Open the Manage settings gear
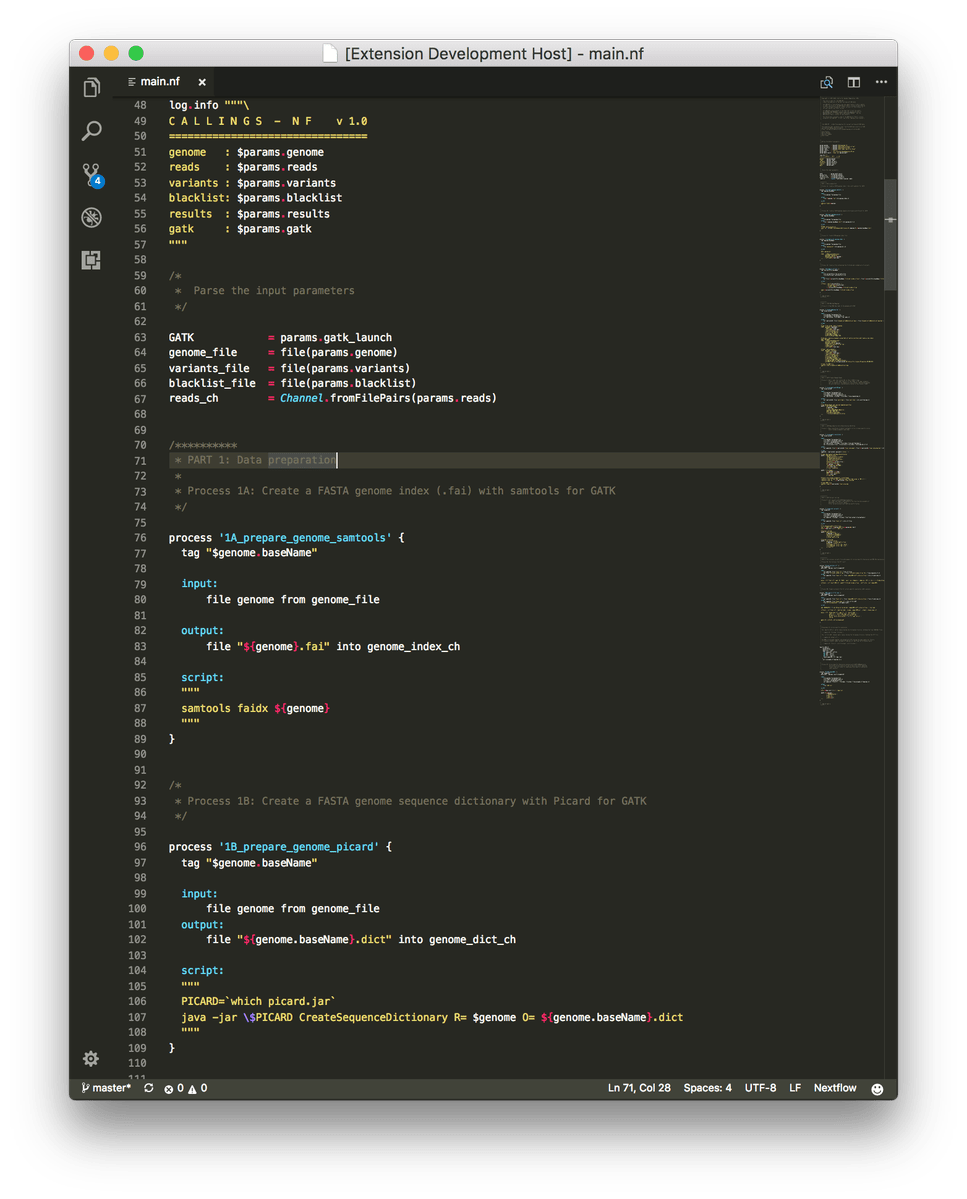The width and height of the screenshot is (967, 1199). (x=91, y=1058)
